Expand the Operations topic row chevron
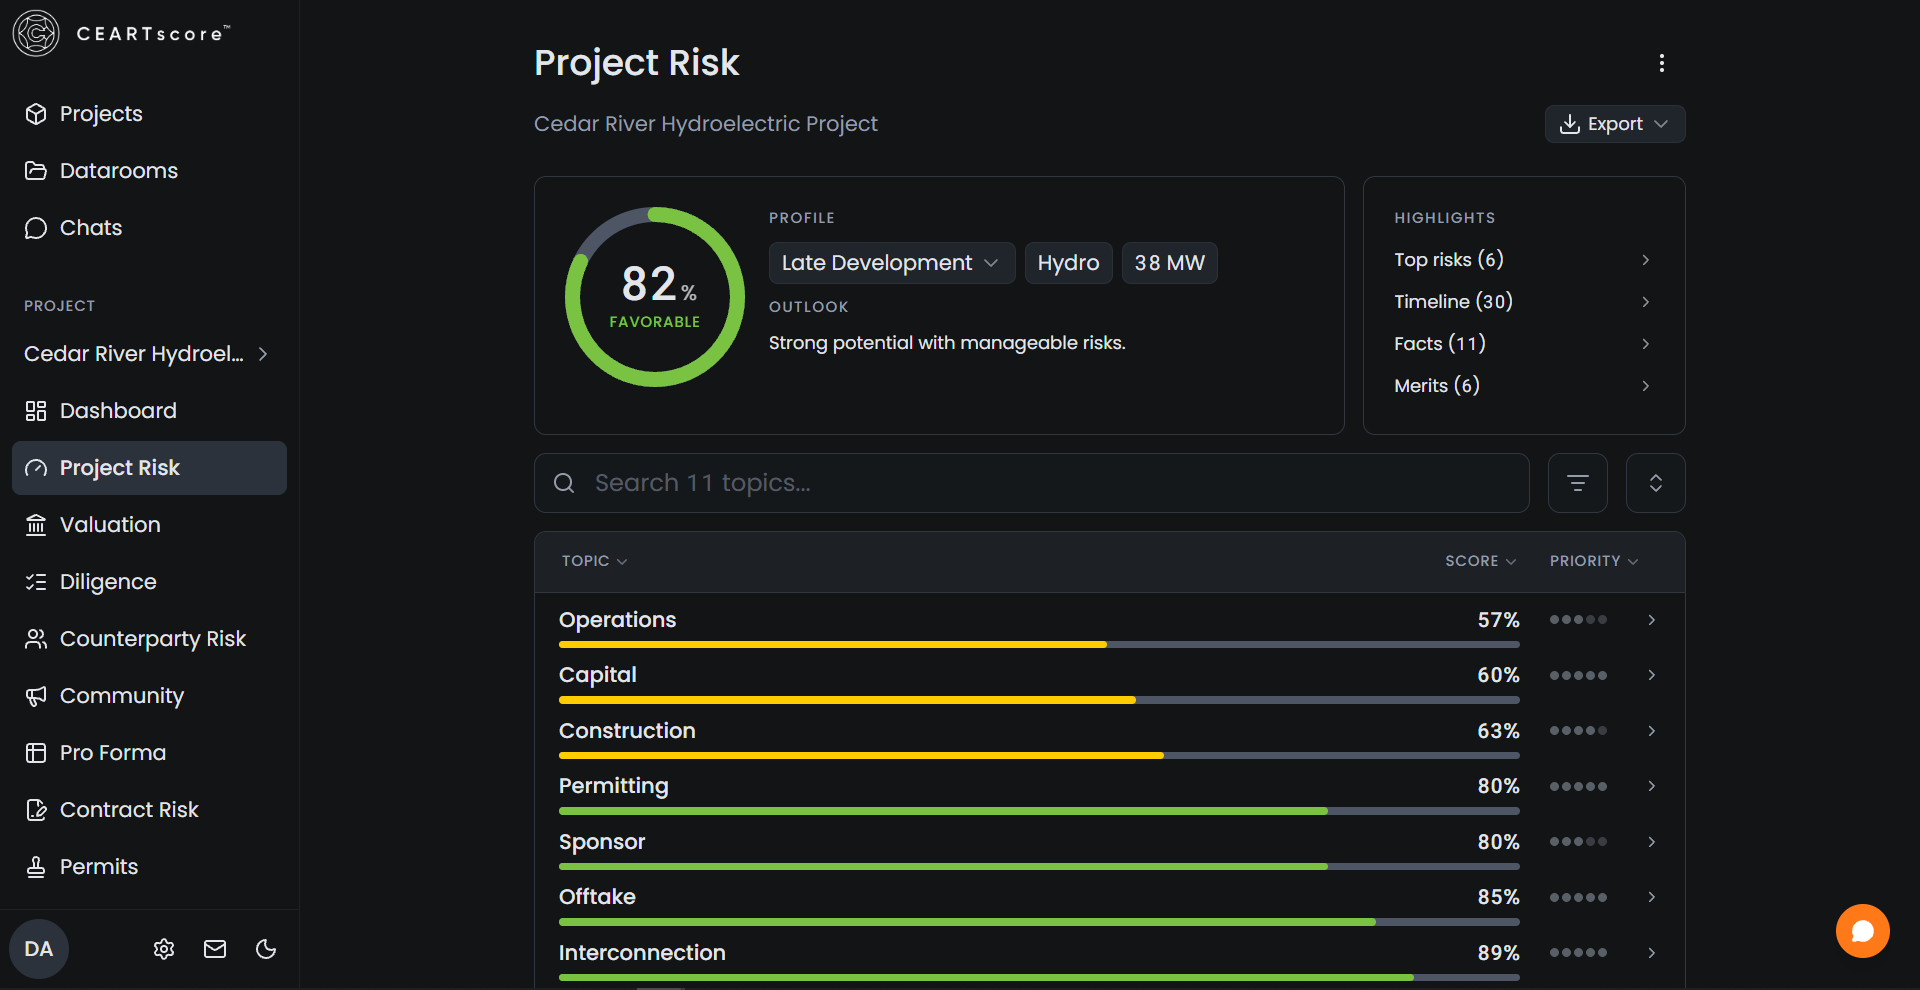The width and height of the screenshot is (1920, 990). pos(1652,620)
